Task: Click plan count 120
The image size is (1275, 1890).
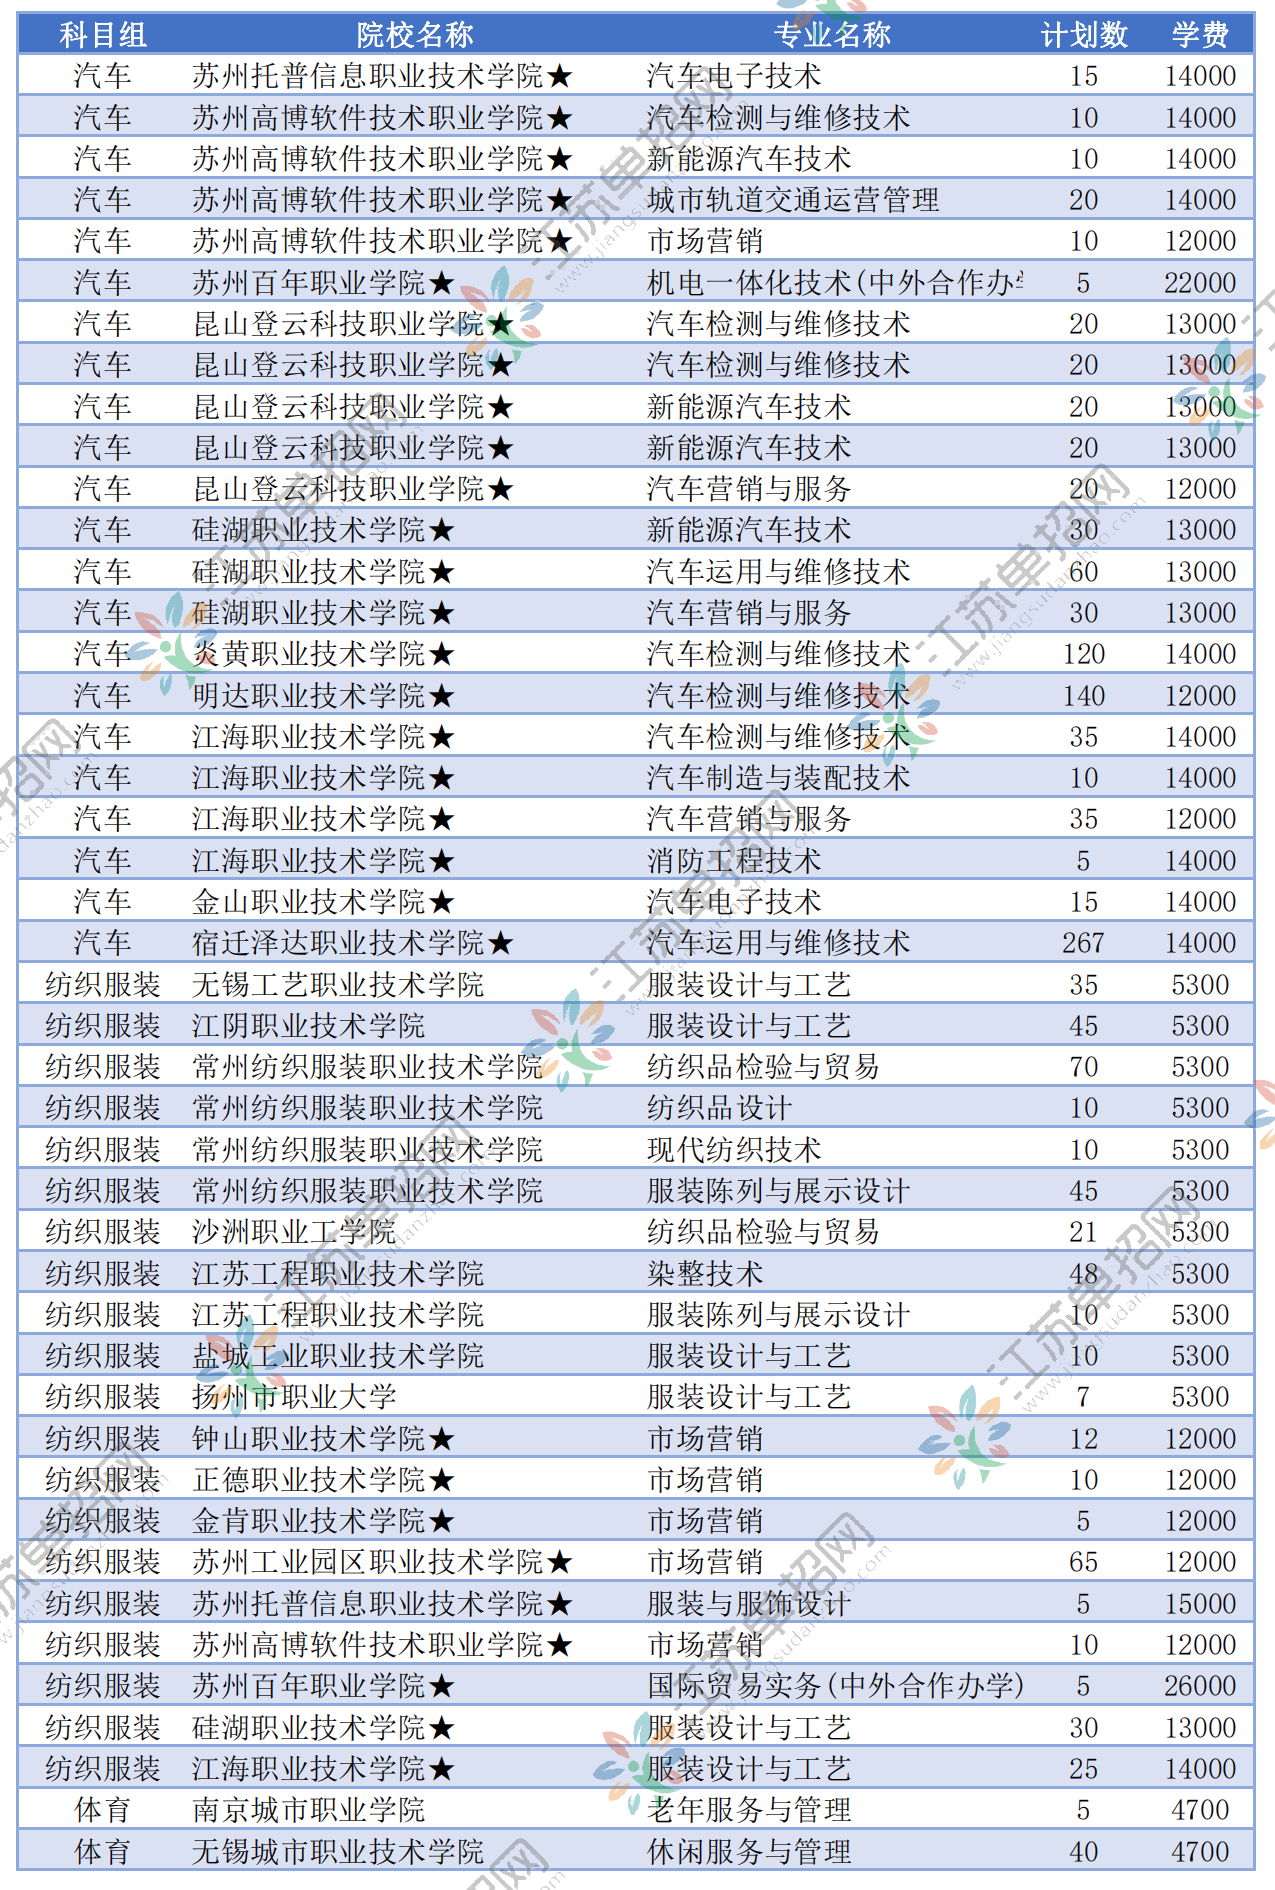Action: (x=1084, y=654)
